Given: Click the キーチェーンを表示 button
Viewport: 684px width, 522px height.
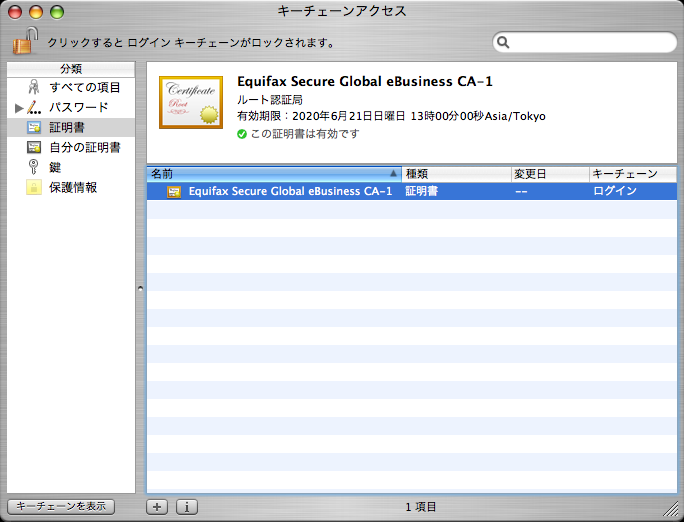Looking at the screenshot, I should 61,506.
